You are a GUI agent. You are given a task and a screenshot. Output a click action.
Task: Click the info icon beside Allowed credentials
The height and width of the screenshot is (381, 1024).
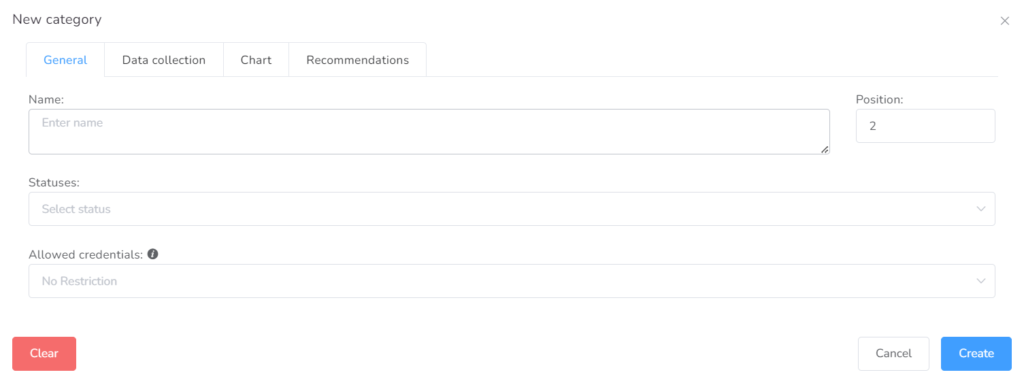pyautogui.click(x=153, y=254)
